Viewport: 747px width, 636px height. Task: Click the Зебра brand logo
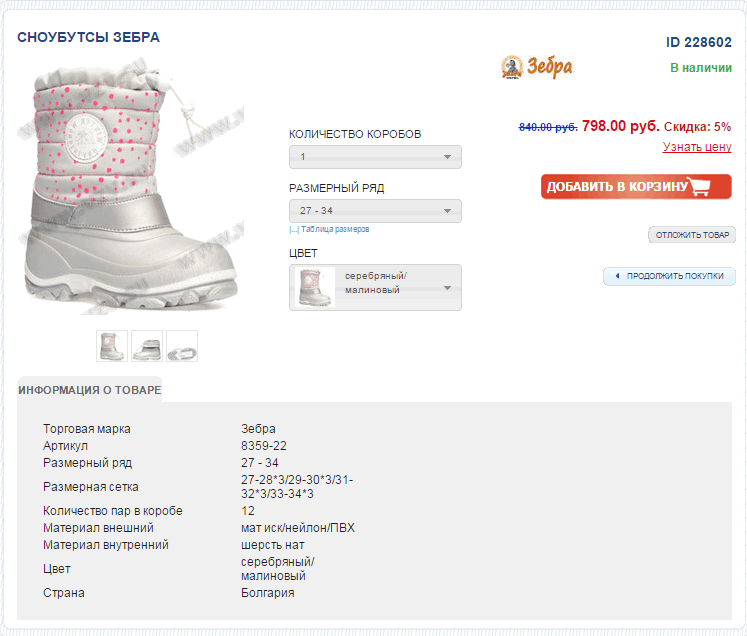tap(536, 67)
